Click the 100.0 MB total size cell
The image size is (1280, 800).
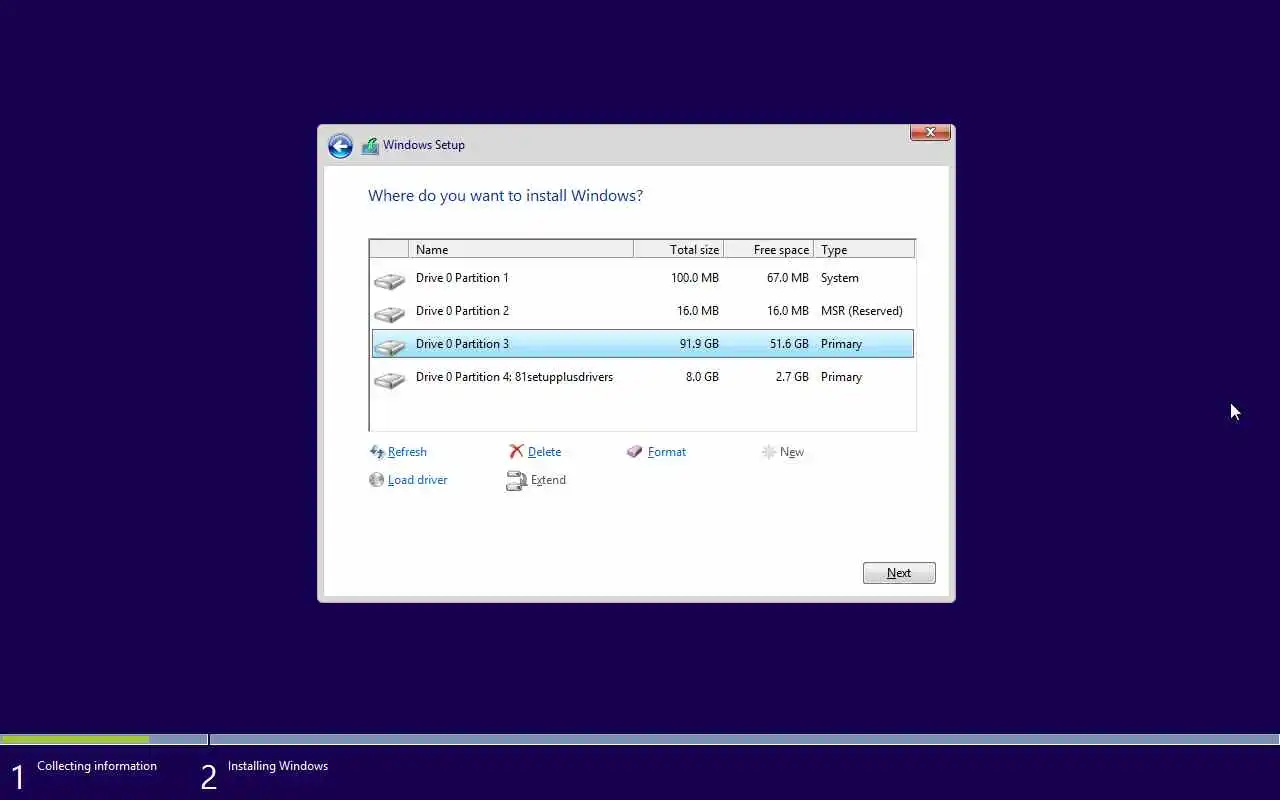(x=695, y=278)
